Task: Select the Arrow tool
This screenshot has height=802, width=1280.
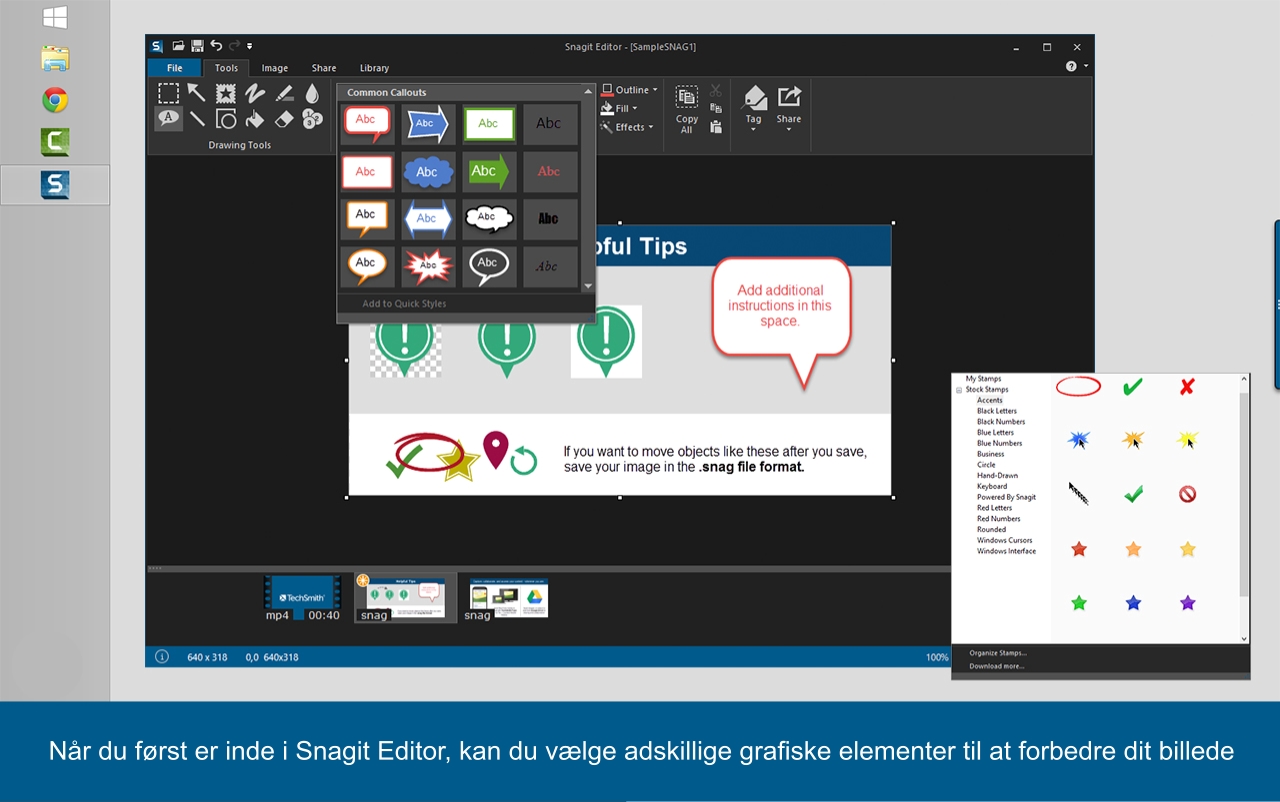Action: (x=197, y=92)
